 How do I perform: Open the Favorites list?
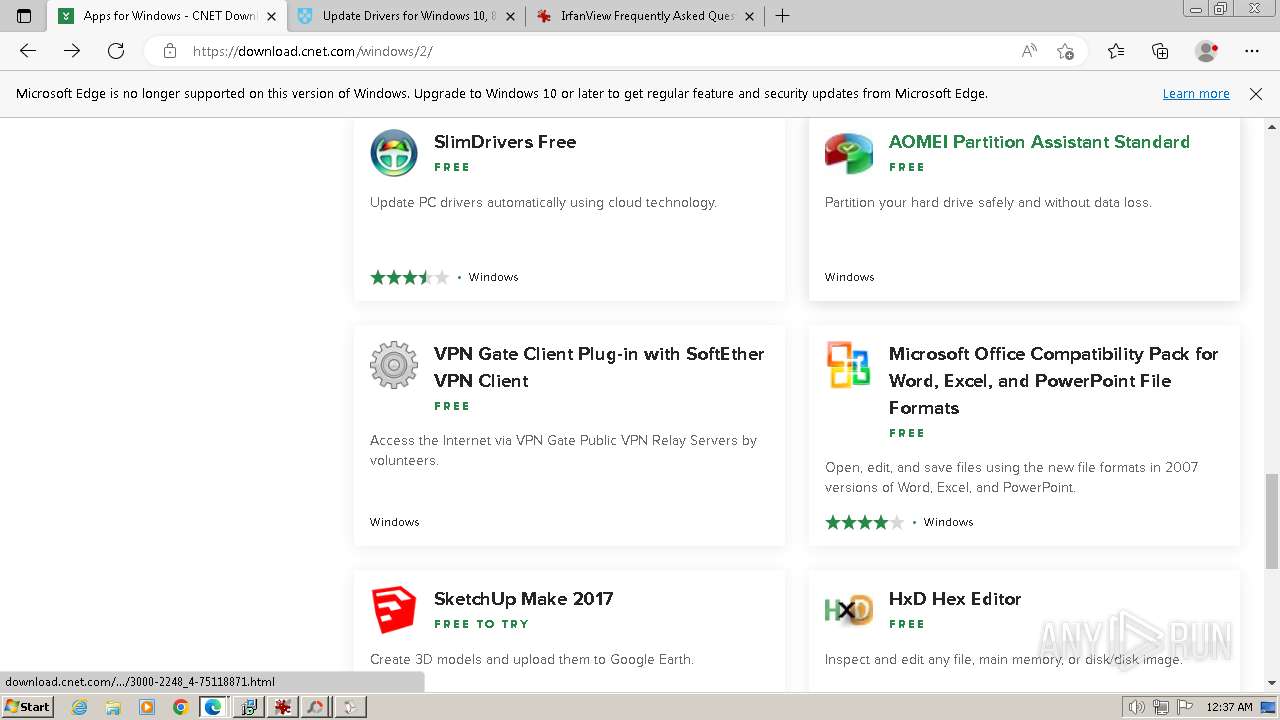point(1116,51)
